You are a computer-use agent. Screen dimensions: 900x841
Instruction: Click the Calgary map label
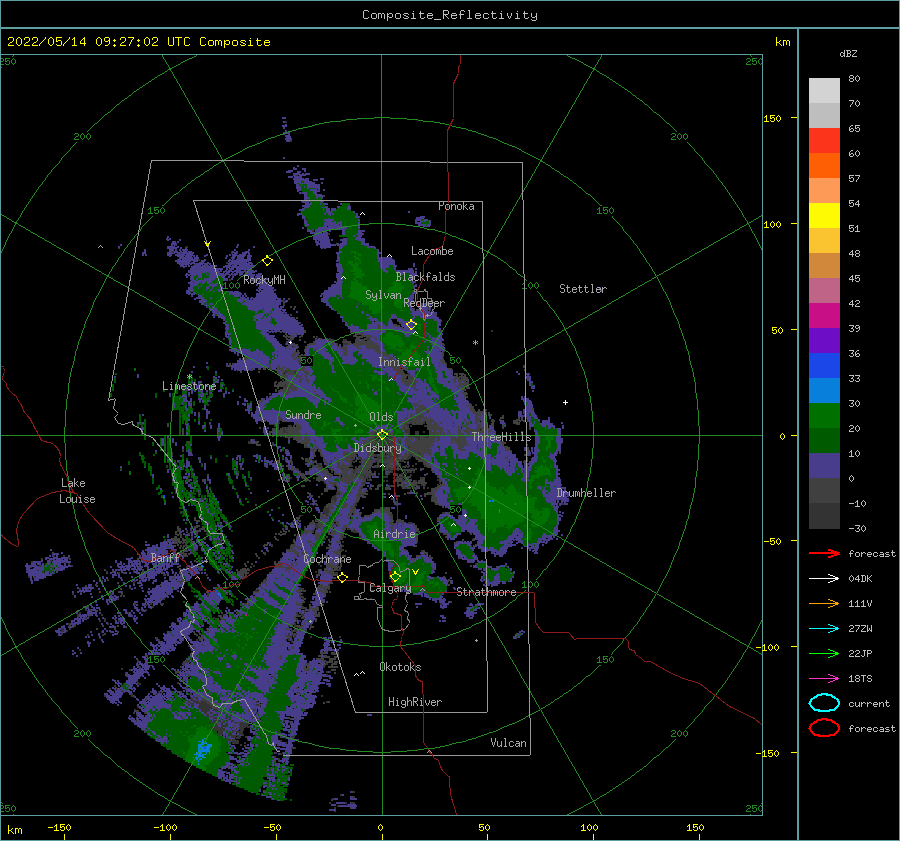click(x=390, y=588)
